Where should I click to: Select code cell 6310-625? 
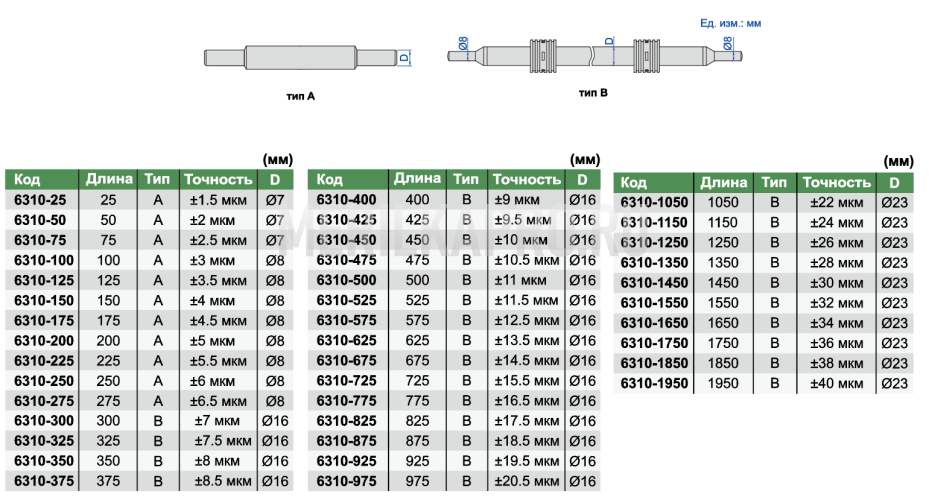[348, 341]
